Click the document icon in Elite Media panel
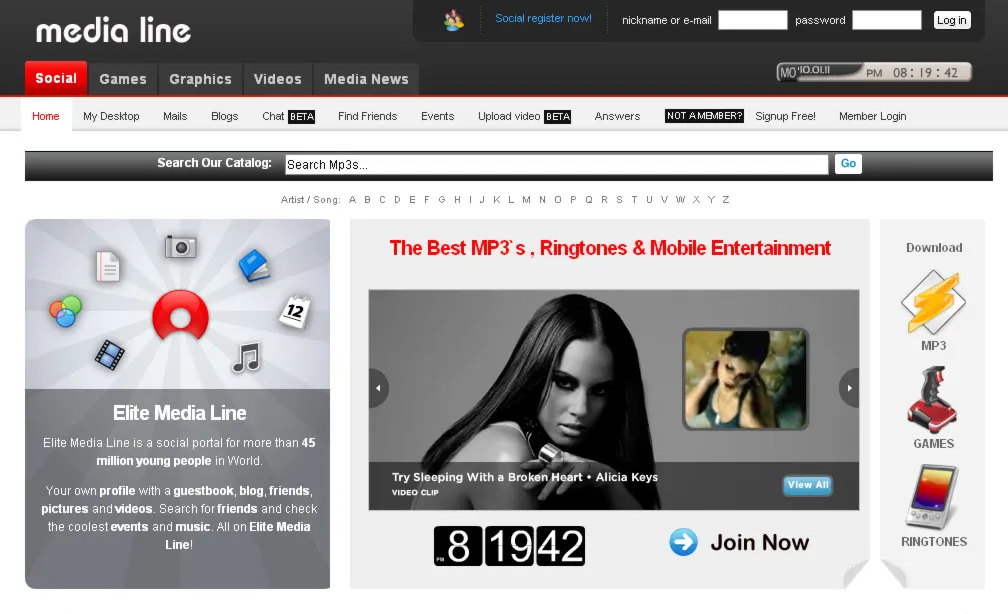 (107, 266)
